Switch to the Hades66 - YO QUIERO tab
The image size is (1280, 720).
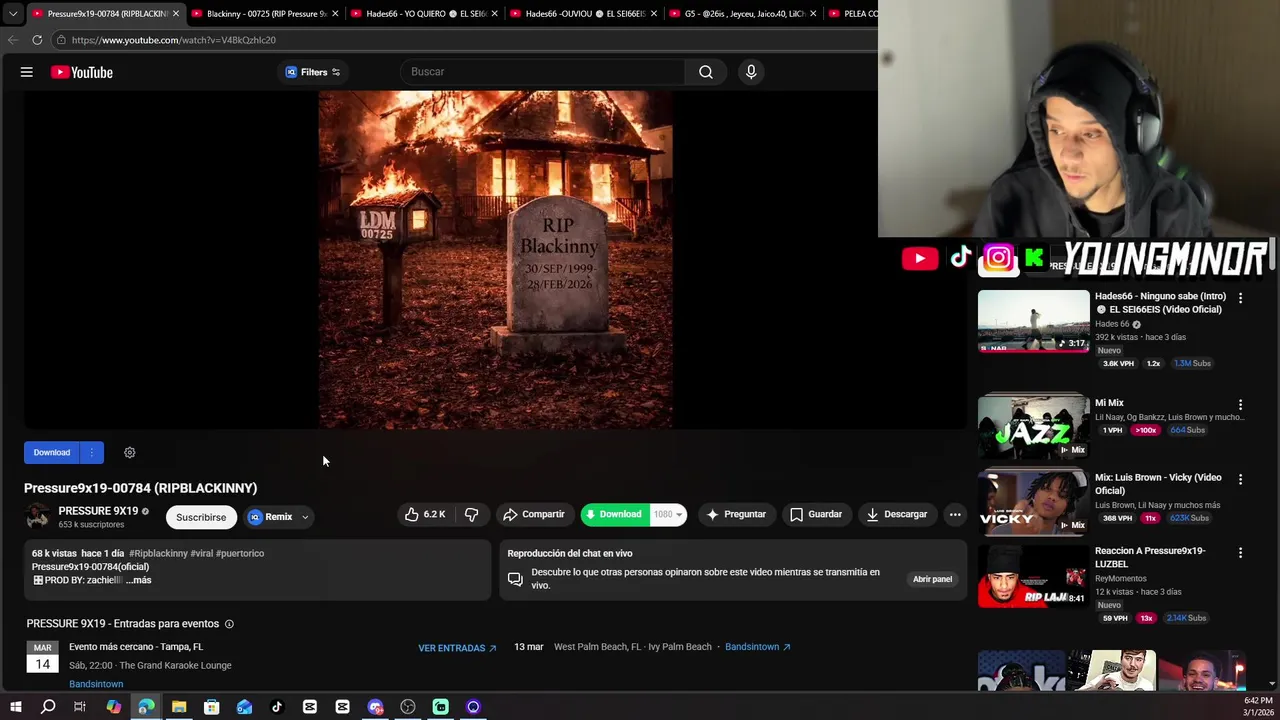tap(425, 14)
